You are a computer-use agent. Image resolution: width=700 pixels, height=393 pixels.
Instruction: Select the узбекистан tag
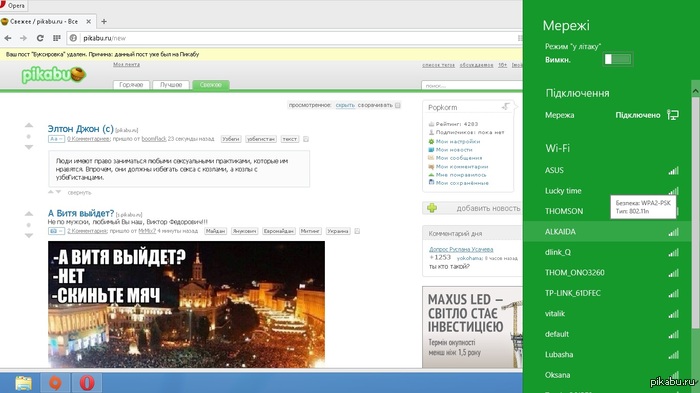tap(261, 139)
